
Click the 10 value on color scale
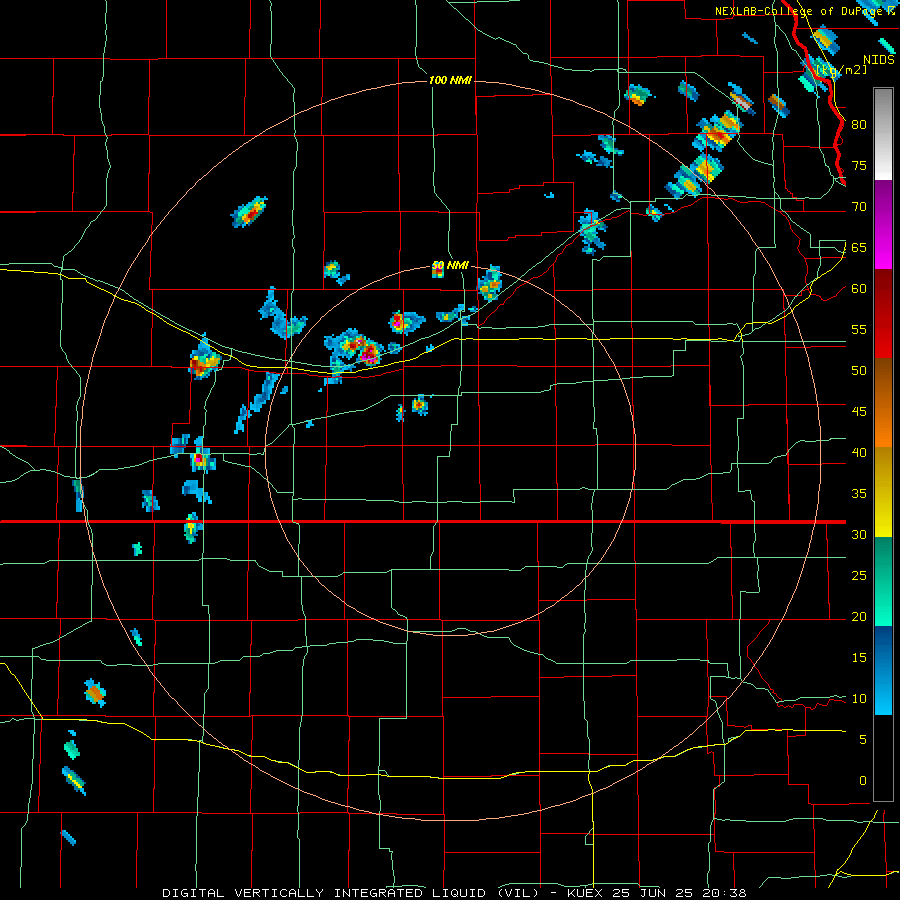859,699
